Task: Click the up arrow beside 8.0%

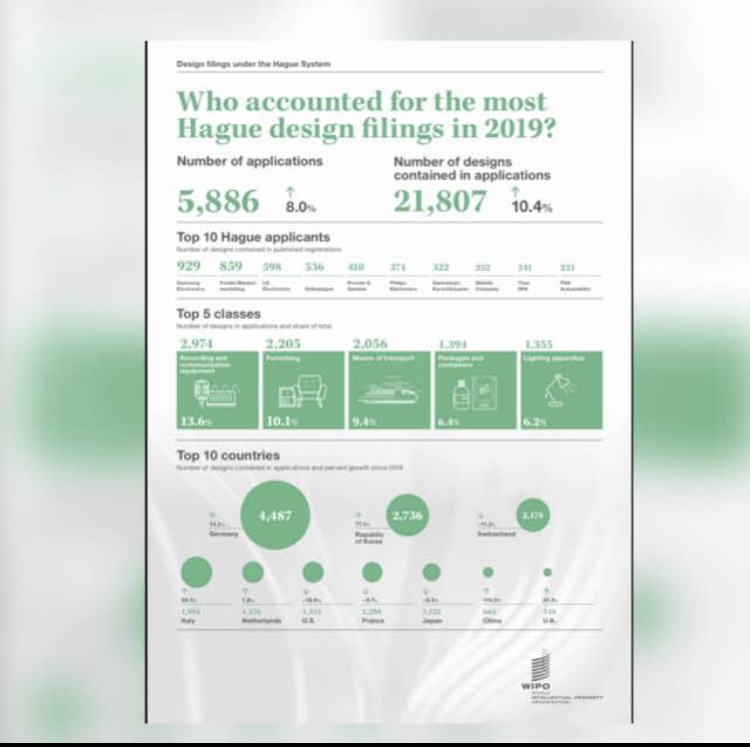Action: 291,191
